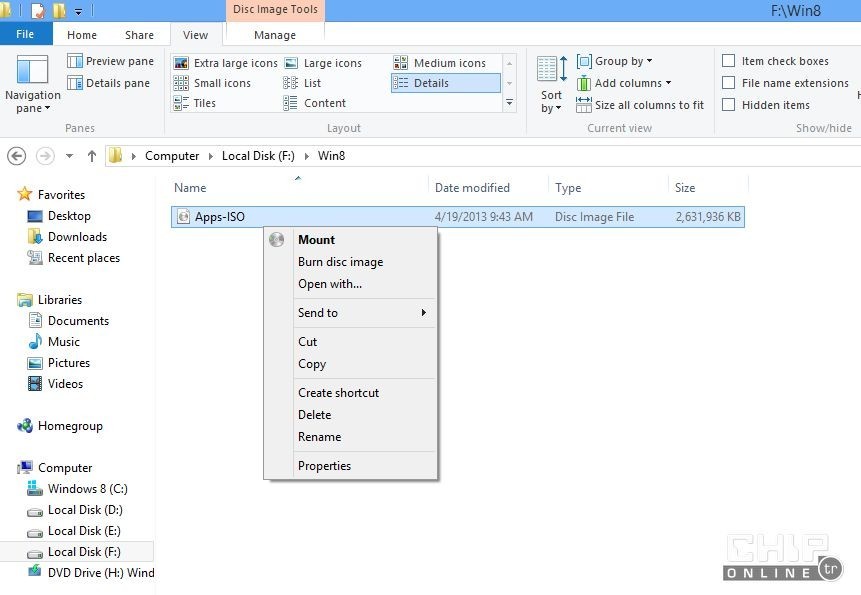Image resolution: width=861 pixels, height=595 pixels.
Task: Sort by the Size column header
Action: [708, 188]
